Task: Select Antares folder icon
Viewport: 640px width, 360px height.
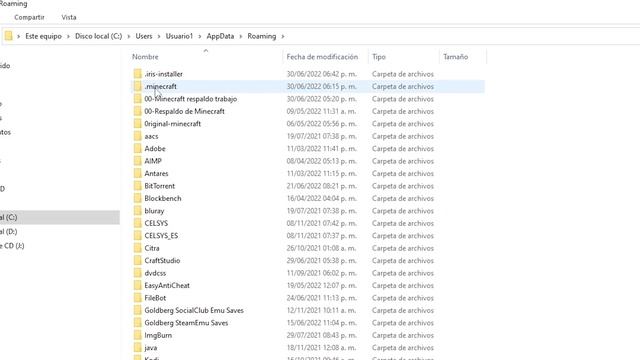Action: [138, 173]
